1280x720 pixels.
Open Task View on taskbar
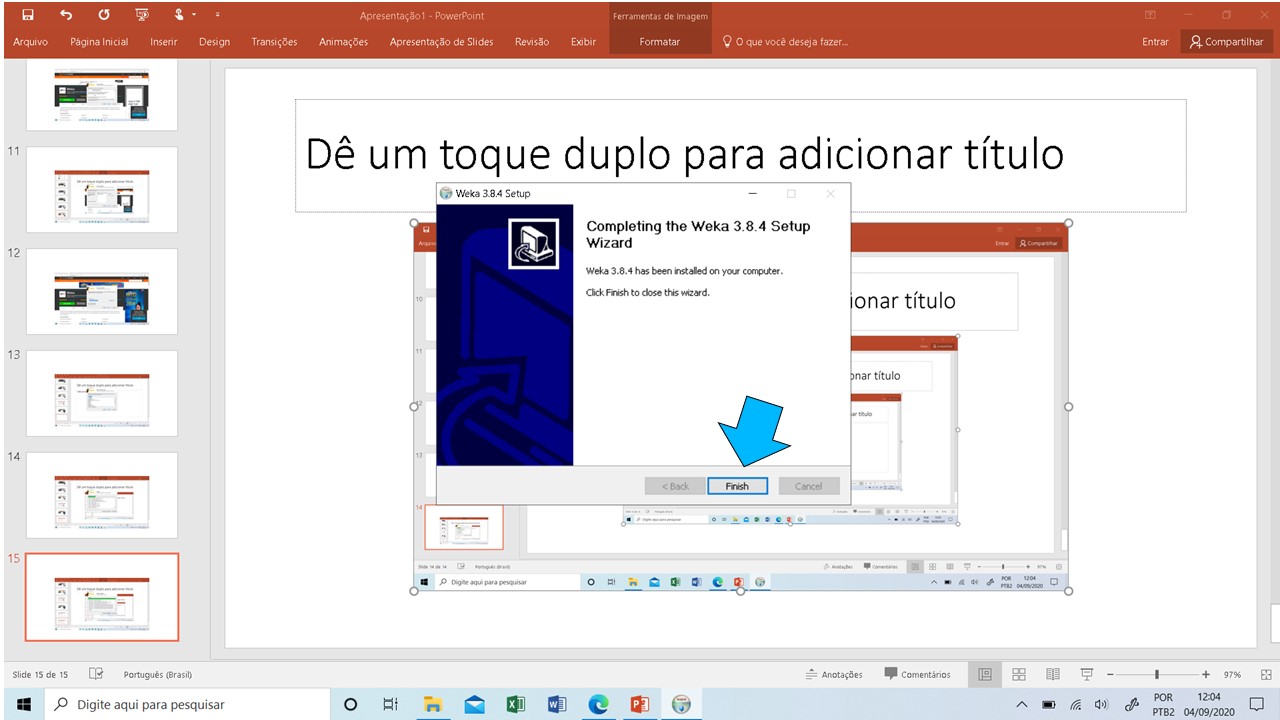click(x=391, y=704)
